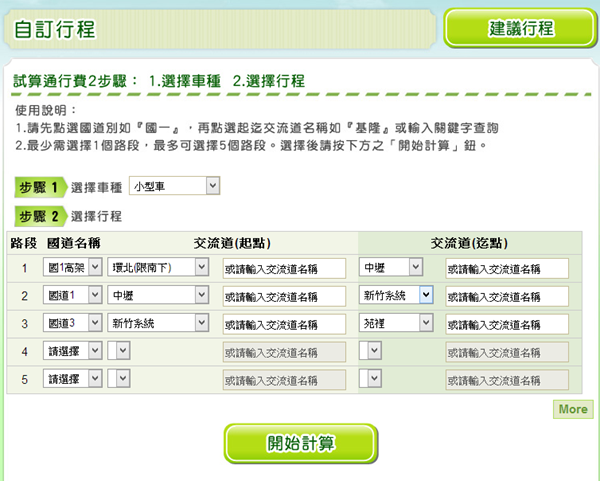Open row 4 empty end interchange dropdown
Screen dimensions: 600x481
click(x=370, y=351)
